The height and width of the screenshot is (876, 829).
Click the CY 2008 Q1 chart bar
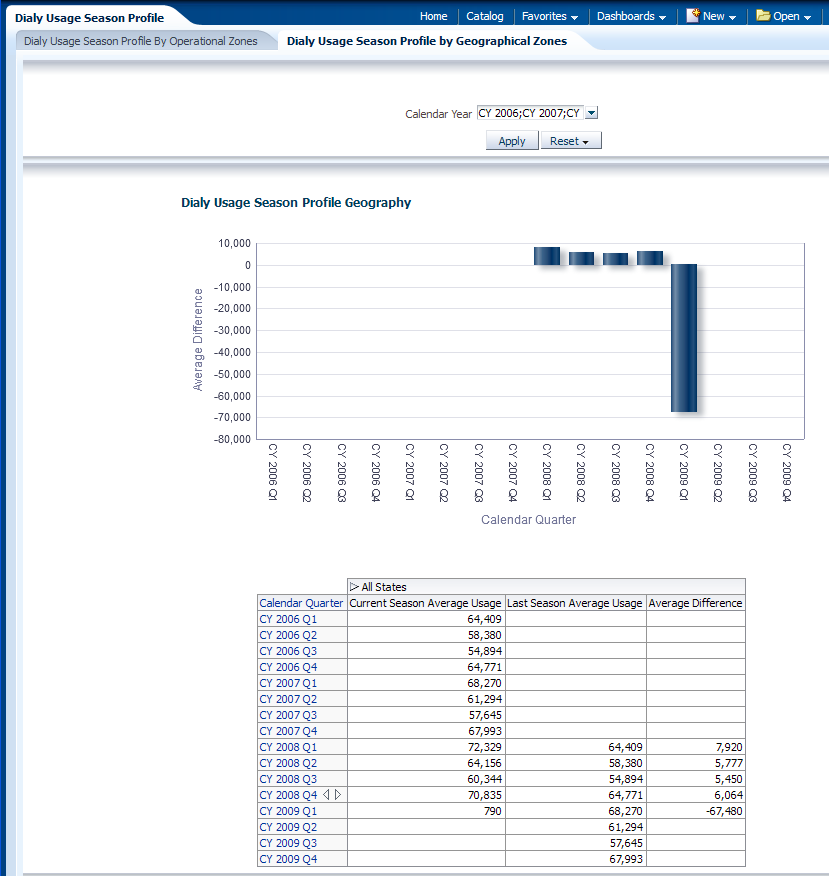tap(547, 256)
